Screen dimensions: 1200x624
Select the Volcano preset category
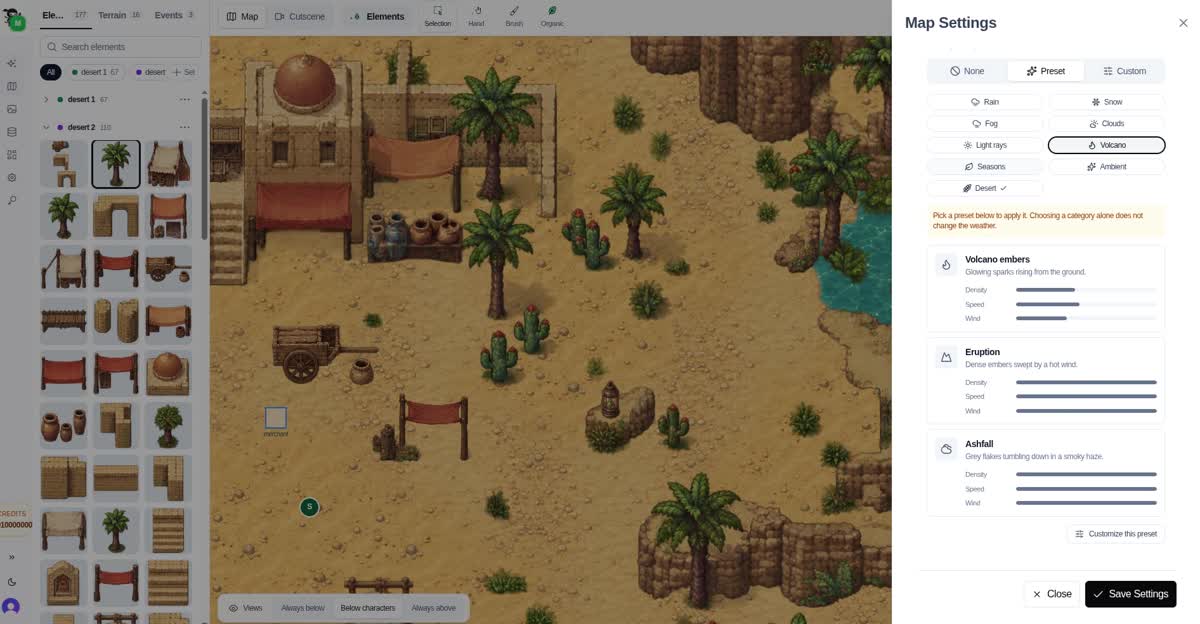click(x=1106, y=145)
